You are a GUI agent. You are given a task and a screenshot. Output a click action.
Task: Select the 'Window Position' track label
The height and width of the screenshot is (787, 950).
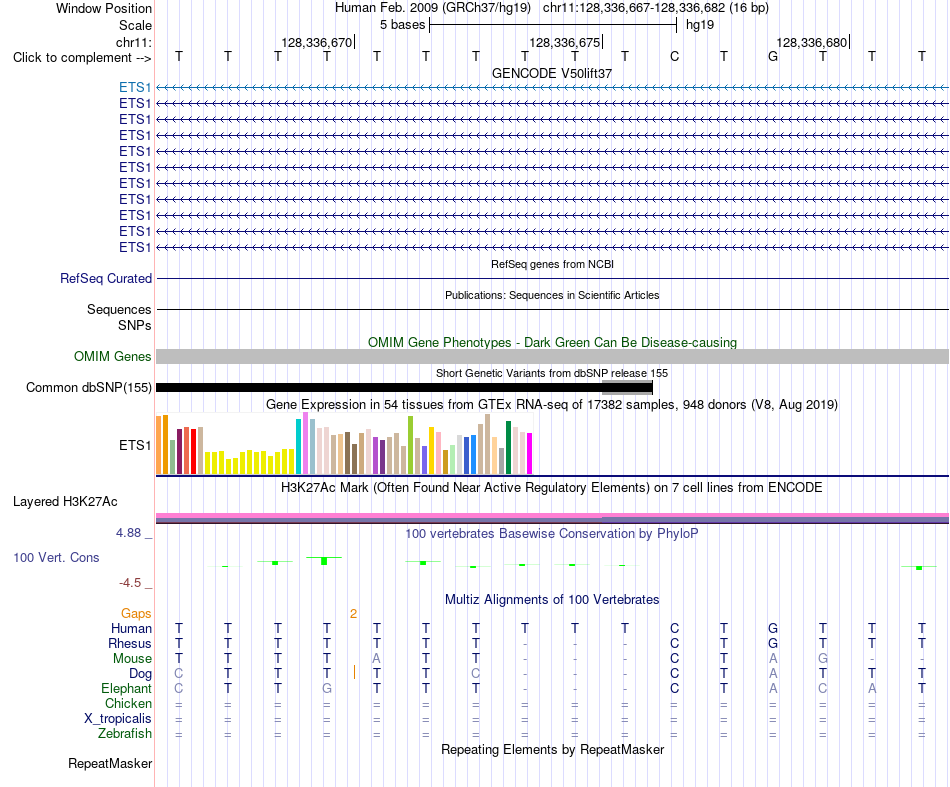pos(104,8)
